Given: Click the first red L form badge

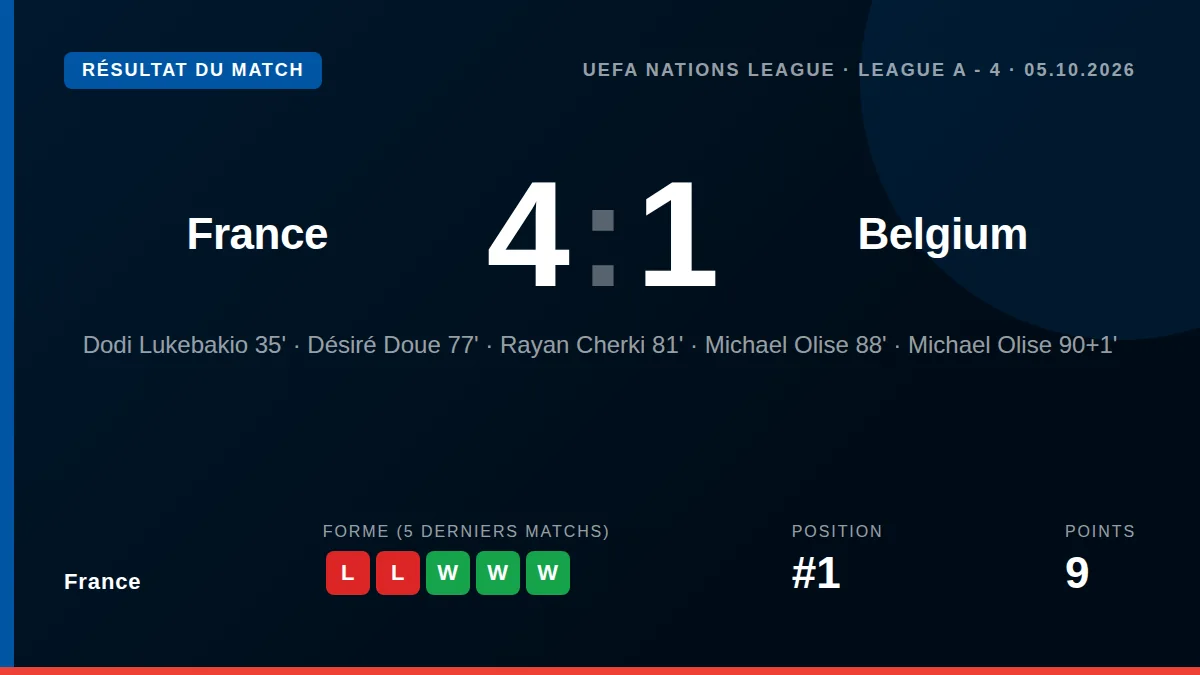Looking at the screenshot, I should coord(348,573).
